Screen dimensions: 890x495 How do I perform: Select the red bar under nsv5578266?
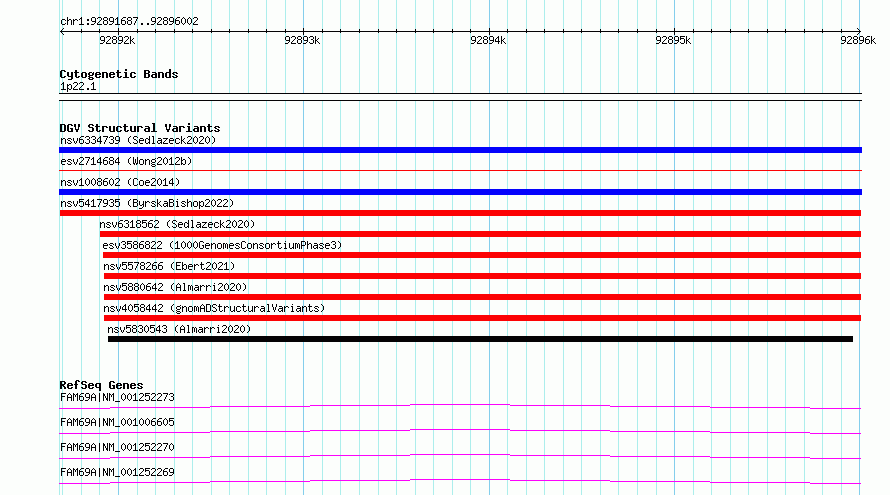point(482,276)
